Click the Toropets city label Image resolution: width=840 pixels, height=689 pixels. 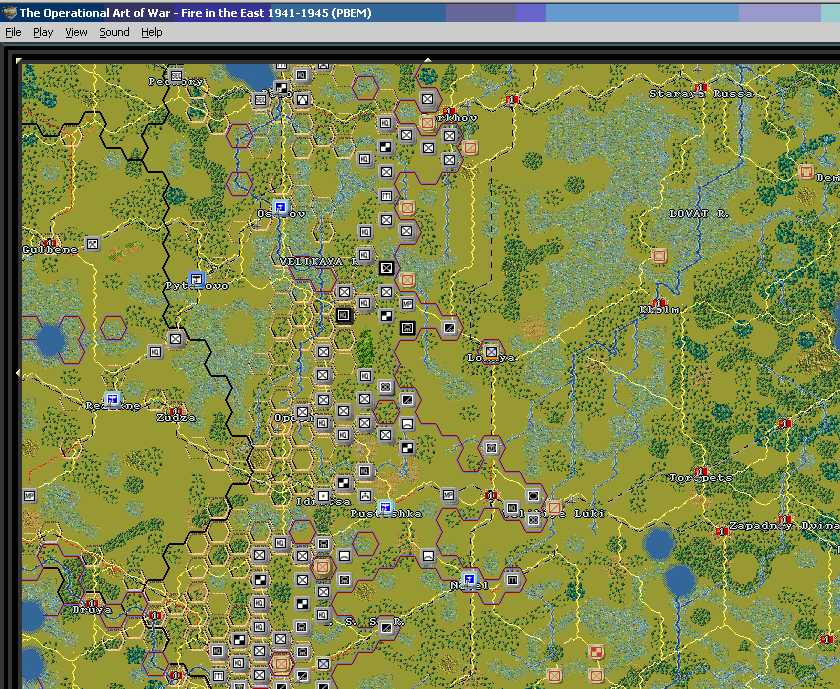[x=701, y=477]
